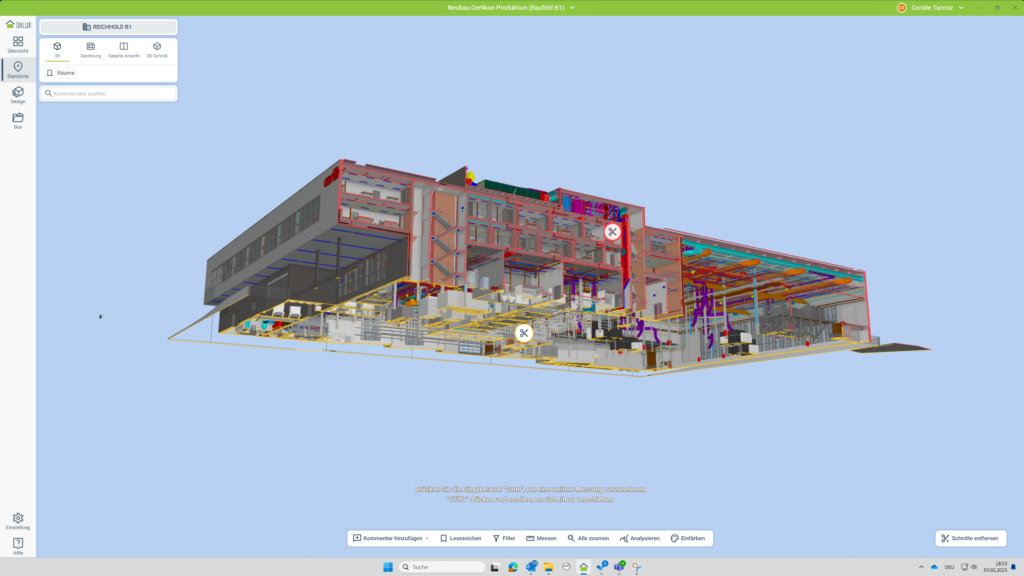Open the Einfärben color palette tool
The height and width of the screenshot is (576, 1024).
click(688, 538)
